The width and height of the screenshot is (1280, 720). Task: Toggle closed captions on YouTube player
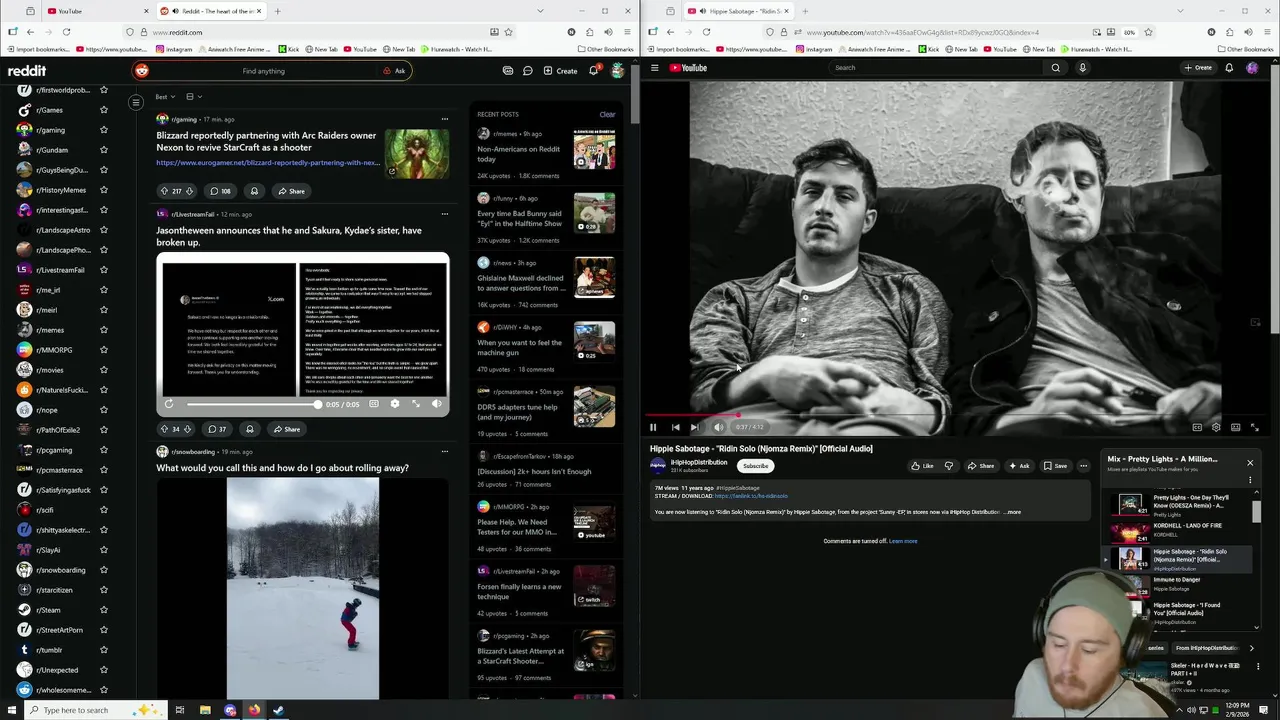[x=1197, y=427]
